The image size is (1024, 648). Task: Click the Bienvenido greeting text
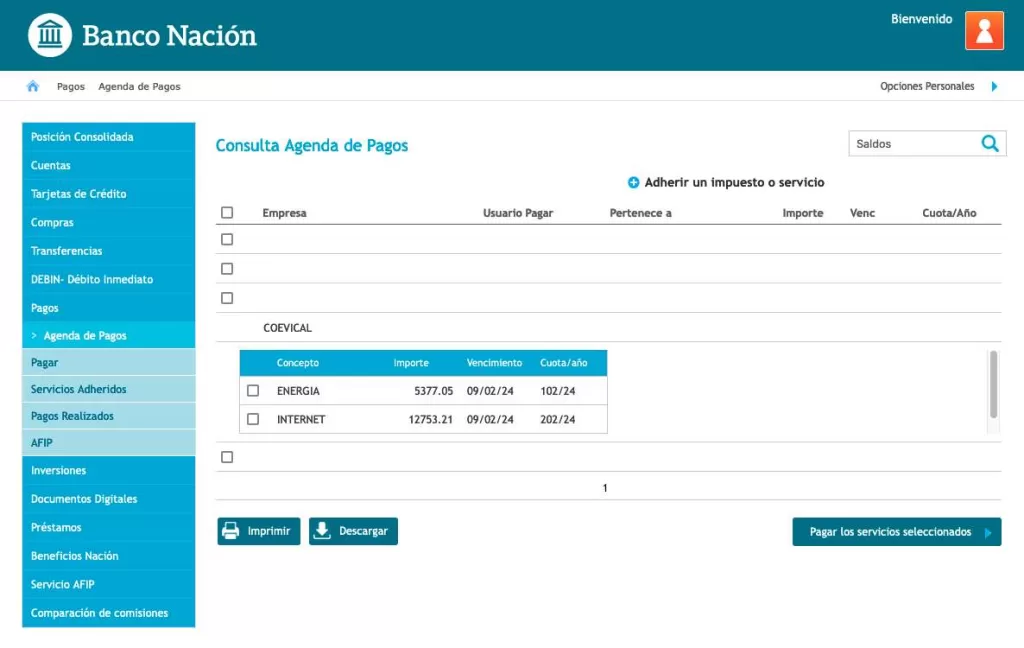coord(921,19)
